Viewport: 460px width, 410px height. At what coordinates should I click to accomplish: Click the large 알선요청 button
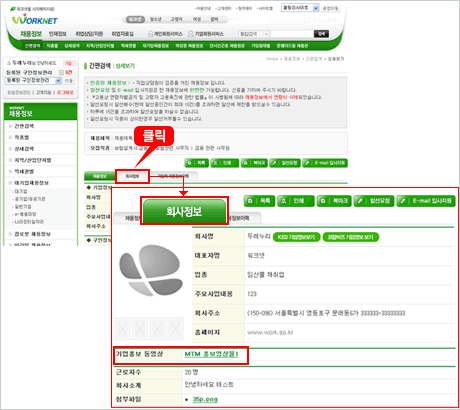(374, 201)
